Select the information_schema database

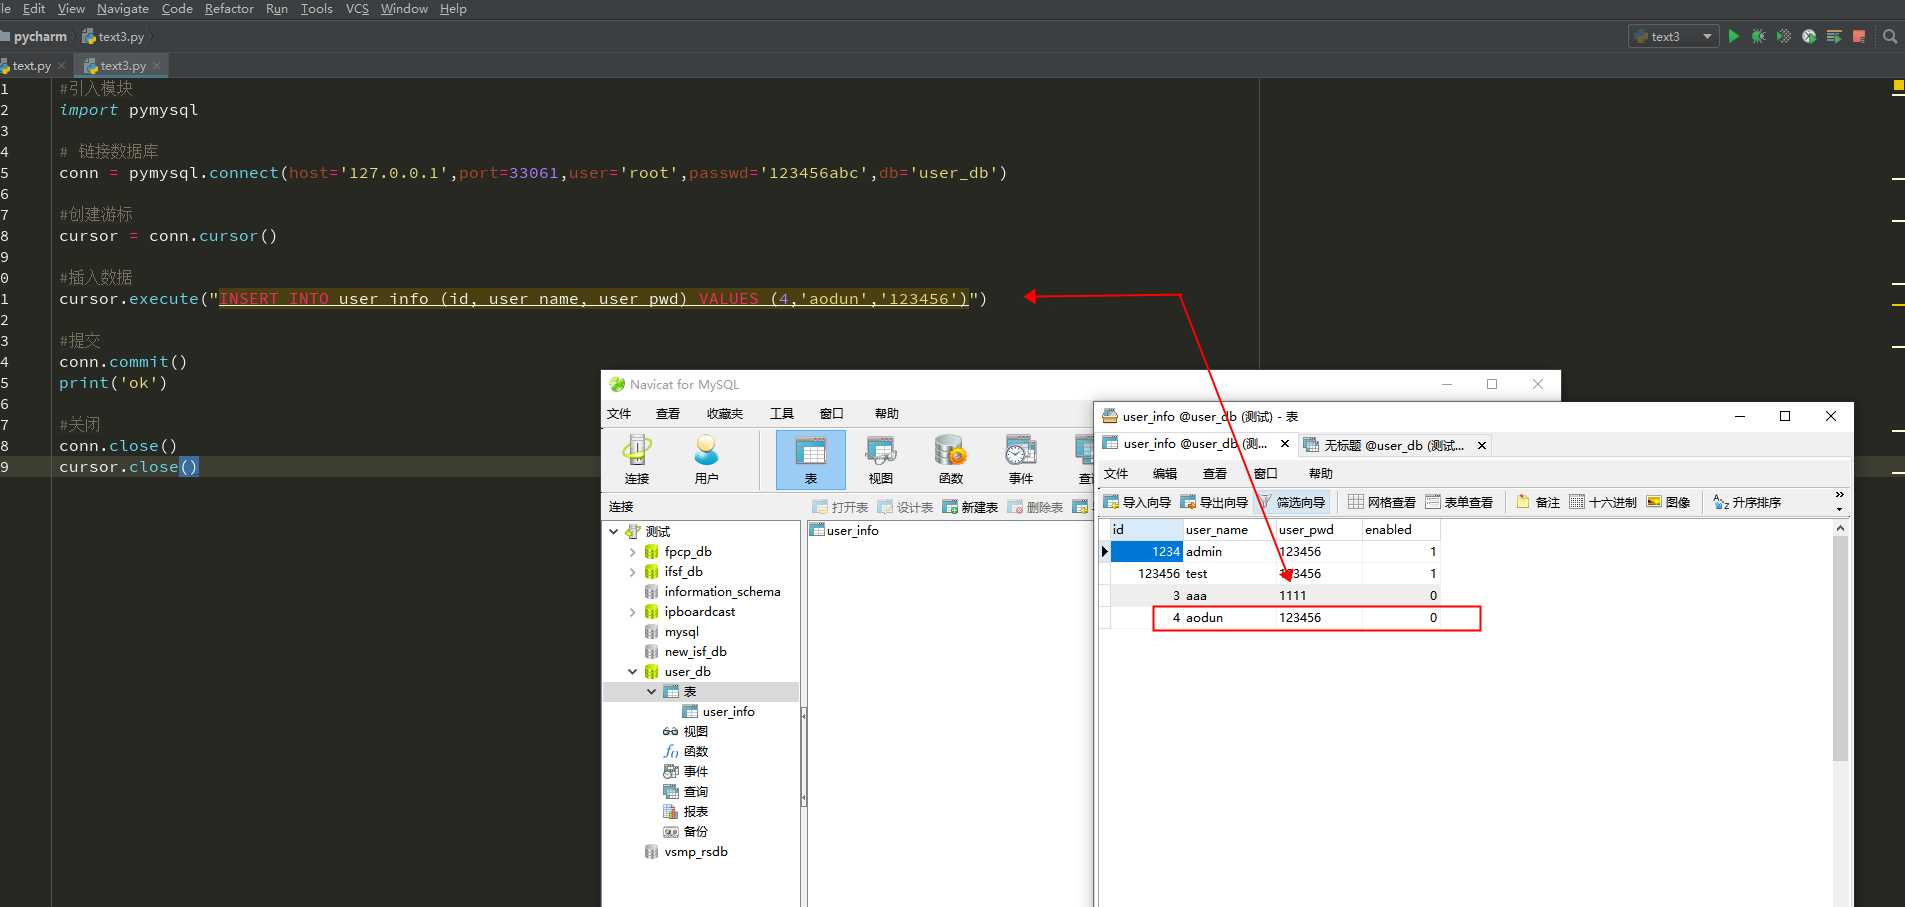[x=722, y=592]
